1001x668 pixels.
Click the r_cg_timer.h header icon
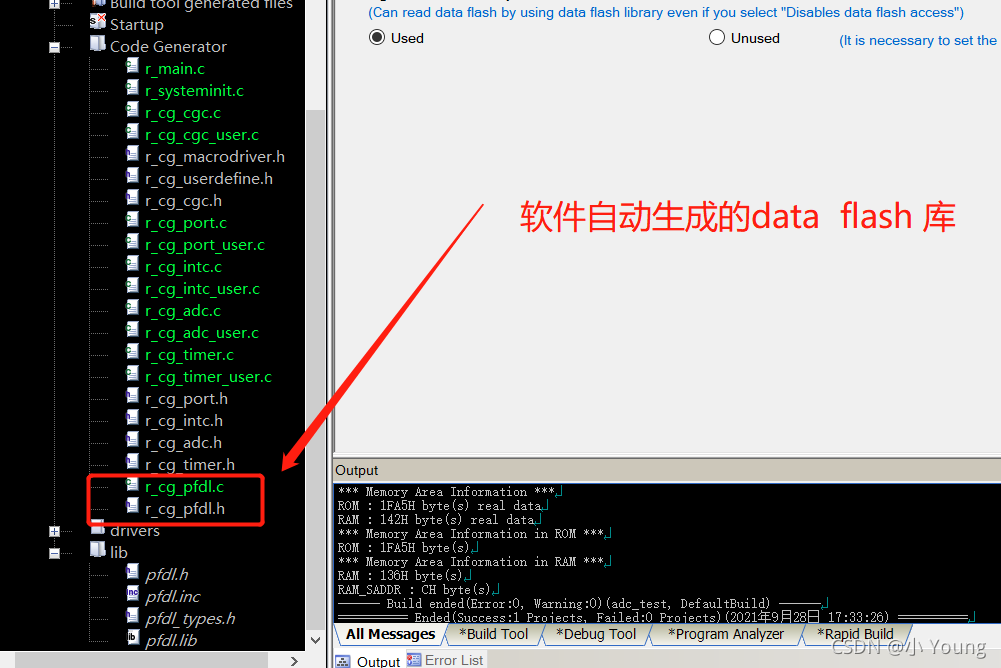[132, 462]
